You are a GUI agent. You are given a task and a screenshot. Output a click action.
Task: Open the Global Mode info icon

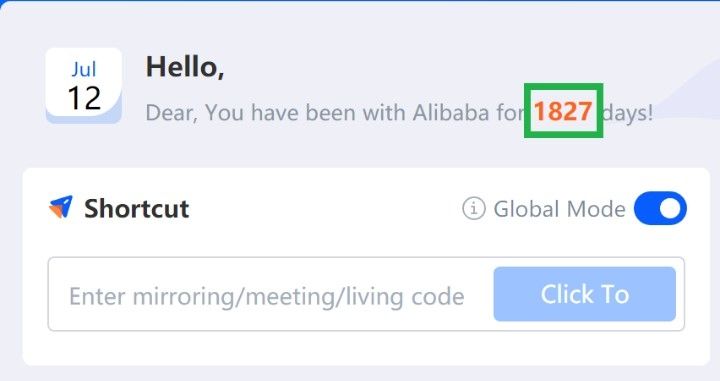pyautogui.click(x=473, y=208)
